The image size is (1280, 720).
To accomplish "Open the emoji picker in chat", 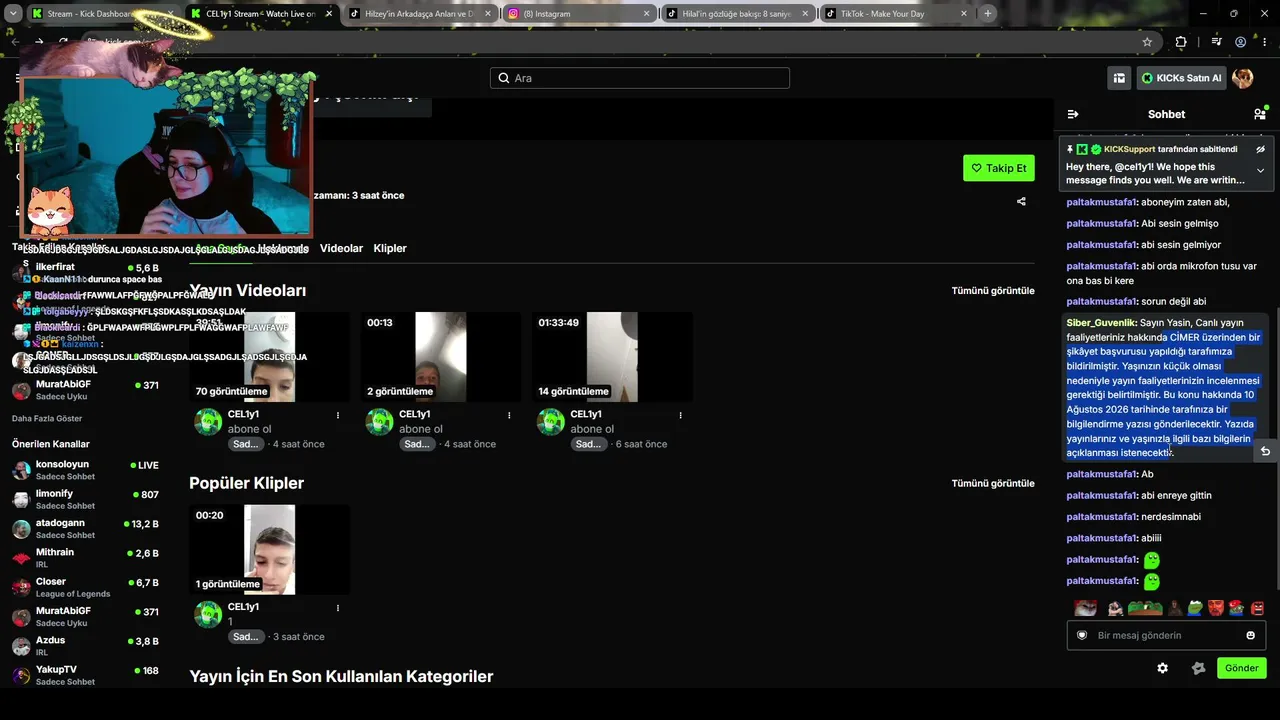I will [x=1250, y=635].
